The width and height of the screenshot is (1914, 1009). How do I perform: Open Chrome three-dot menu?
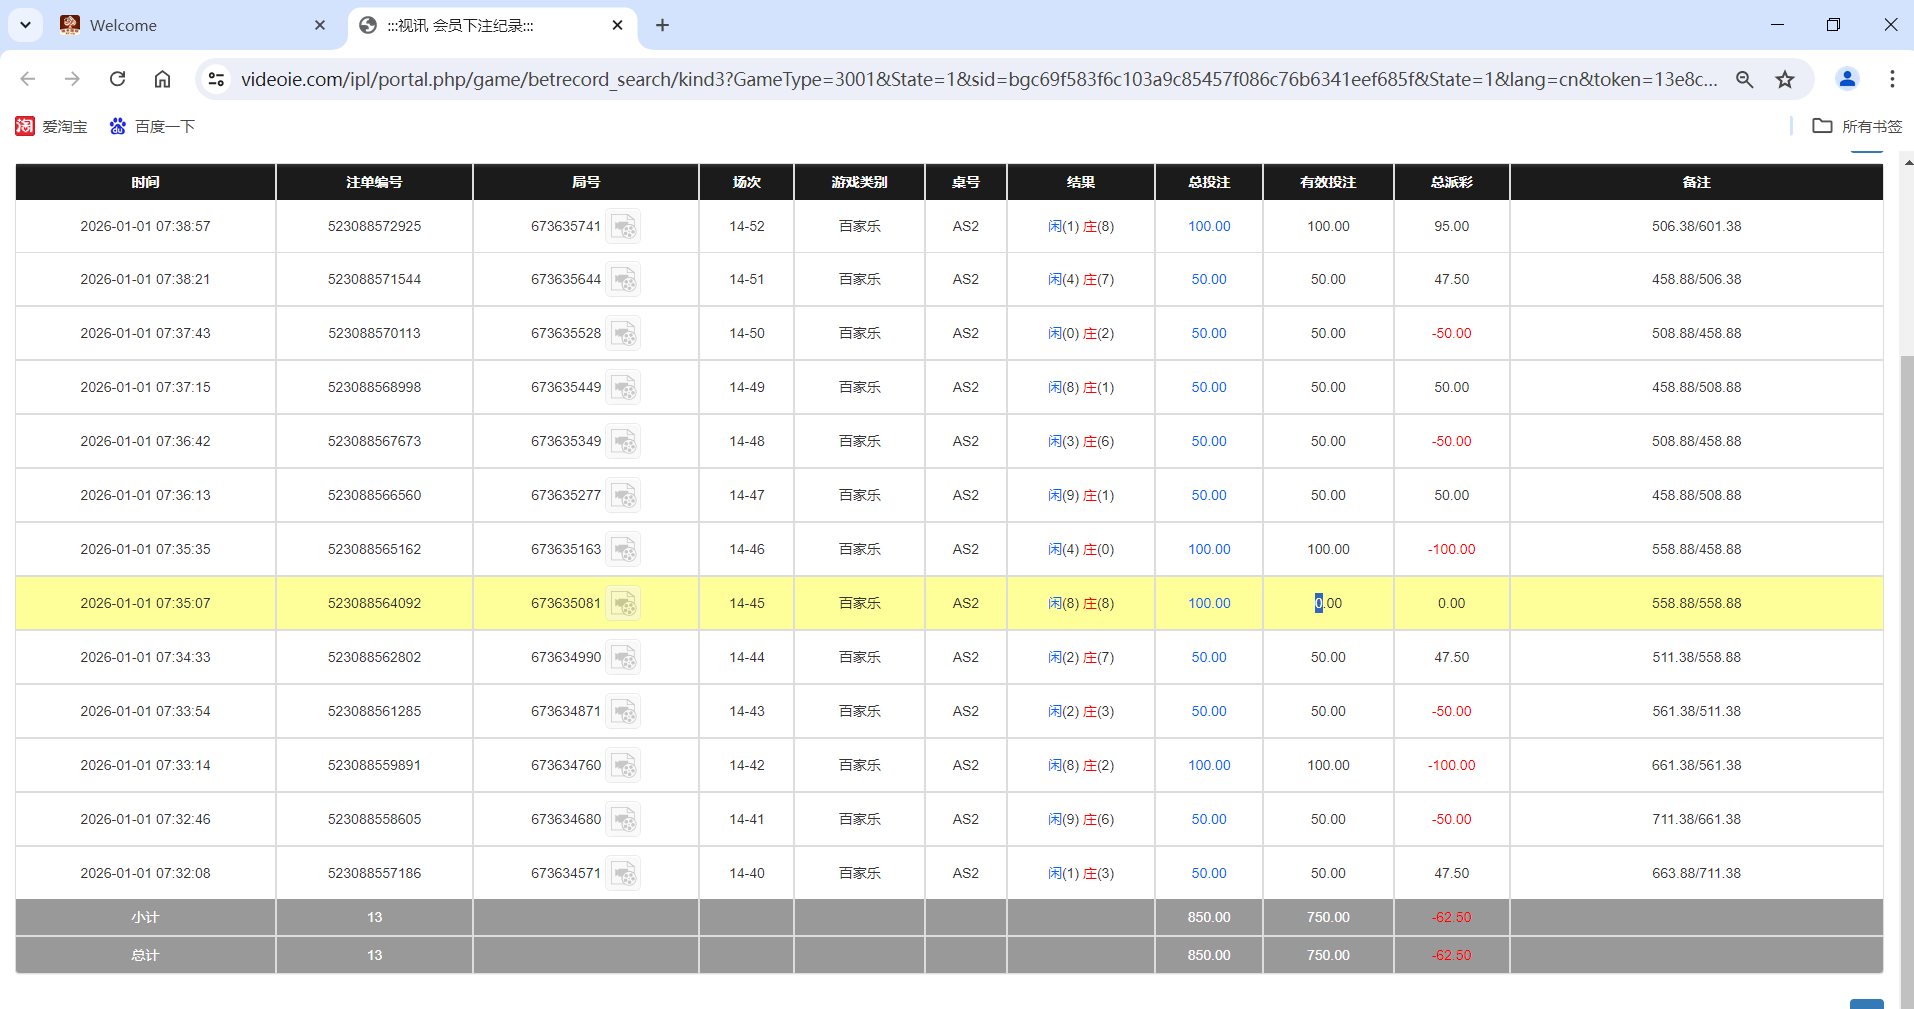point(1892,79)
